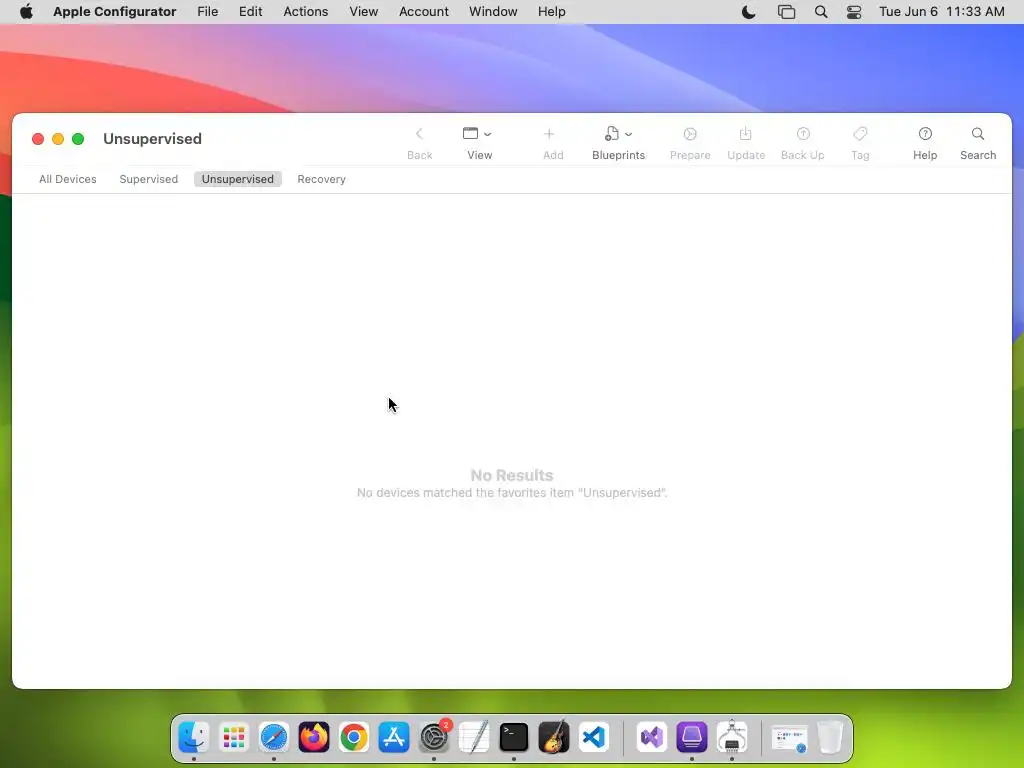The width and height of the screenshot is (1024, 768).
Task: Click the Add plus icon
Action: [549, 134]
